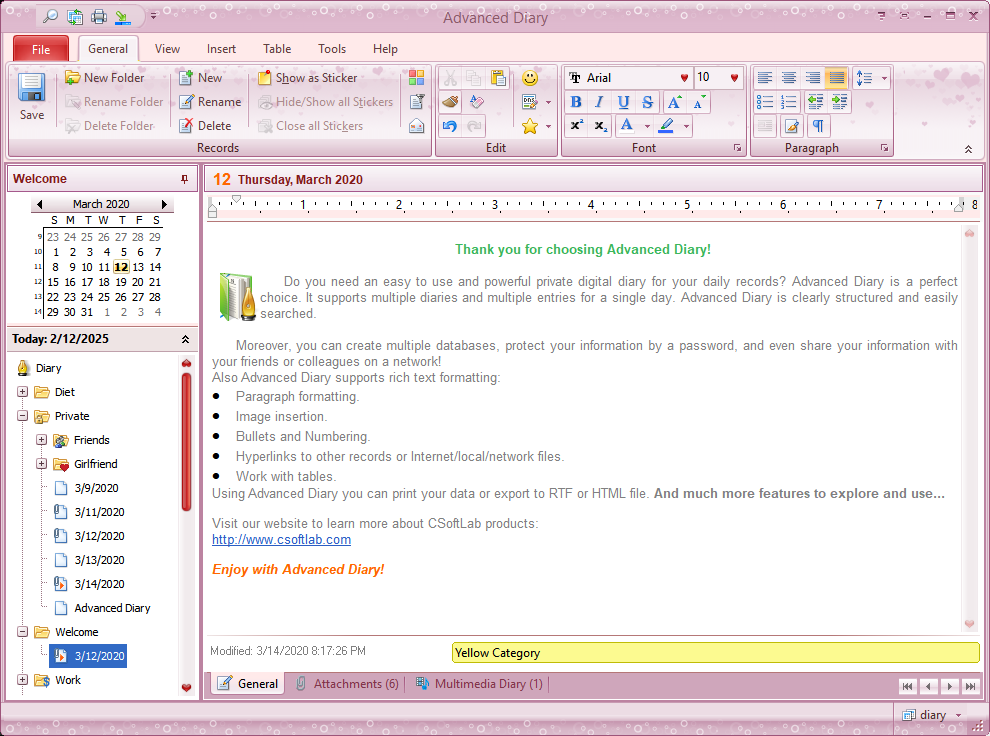Select March 20 in the calendar

(x=138, y=282)
